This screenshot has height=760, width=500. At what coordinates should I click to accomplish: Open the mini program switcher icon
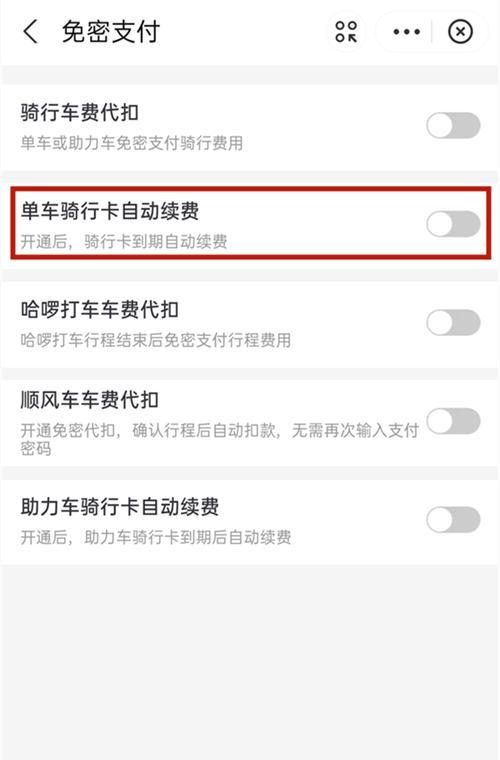click(x=346, y=32)
